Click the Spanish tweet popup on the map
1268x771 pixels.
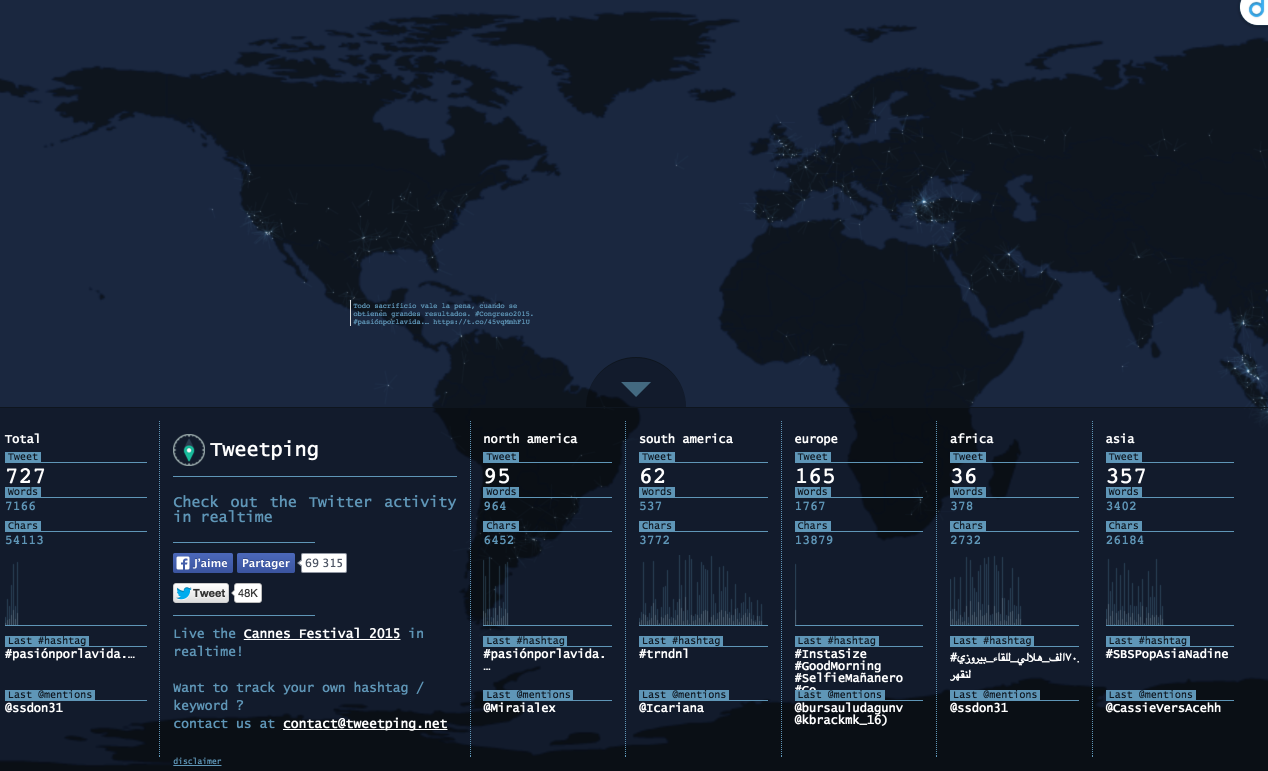coord(441,314)
